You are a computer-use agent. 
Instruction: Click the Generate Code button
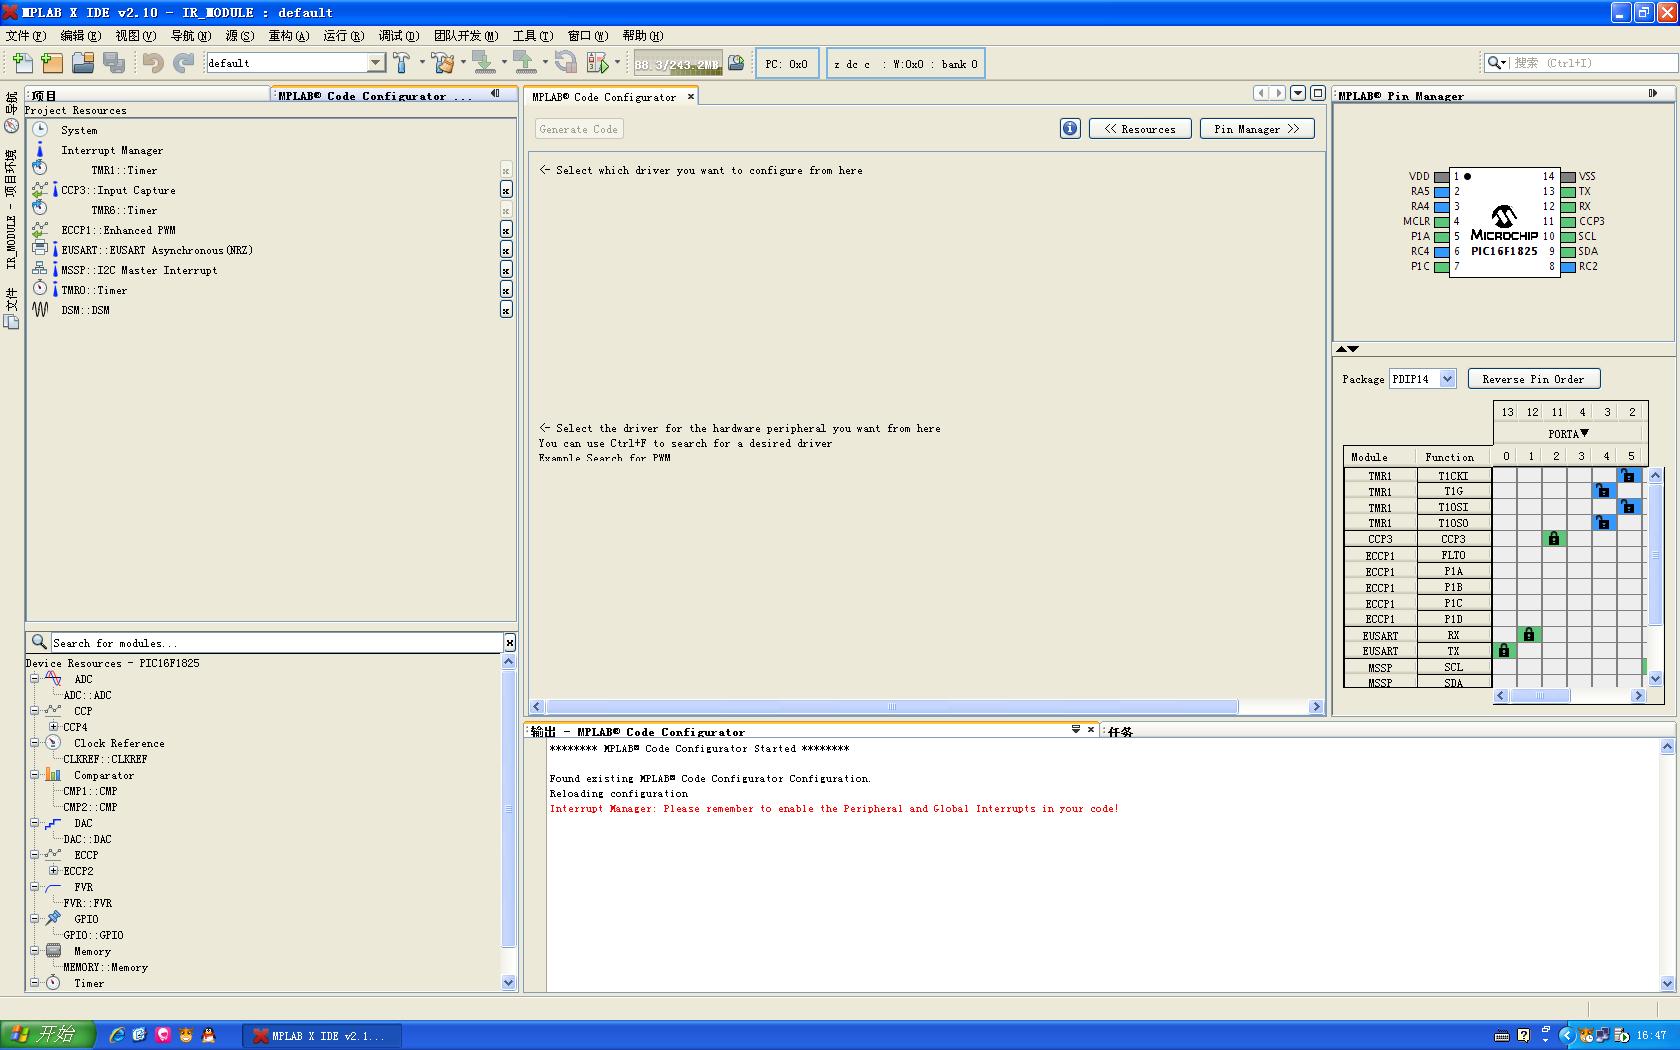(x=578, y=129)
